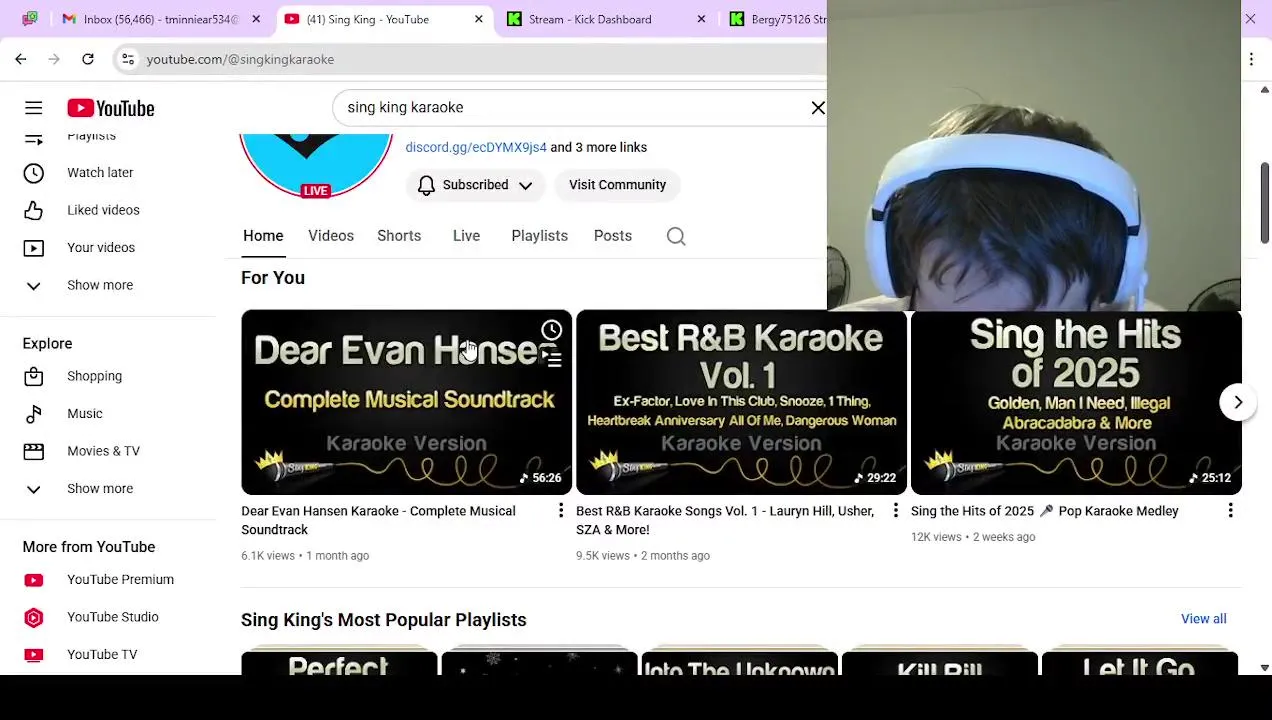Open Dear Evan Hansen Karaoke title link
The width and height of the screenshot is (1272, 720).
click(378, 520)
